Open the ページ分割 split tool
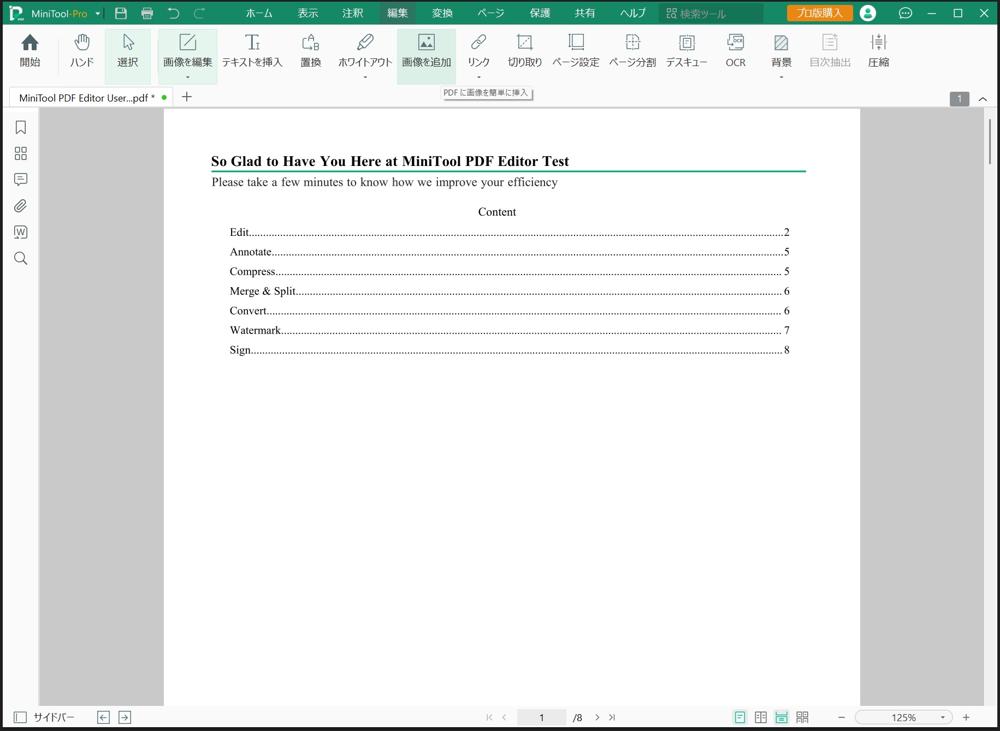Viewport: 1000px width, 731px height. 632,51
